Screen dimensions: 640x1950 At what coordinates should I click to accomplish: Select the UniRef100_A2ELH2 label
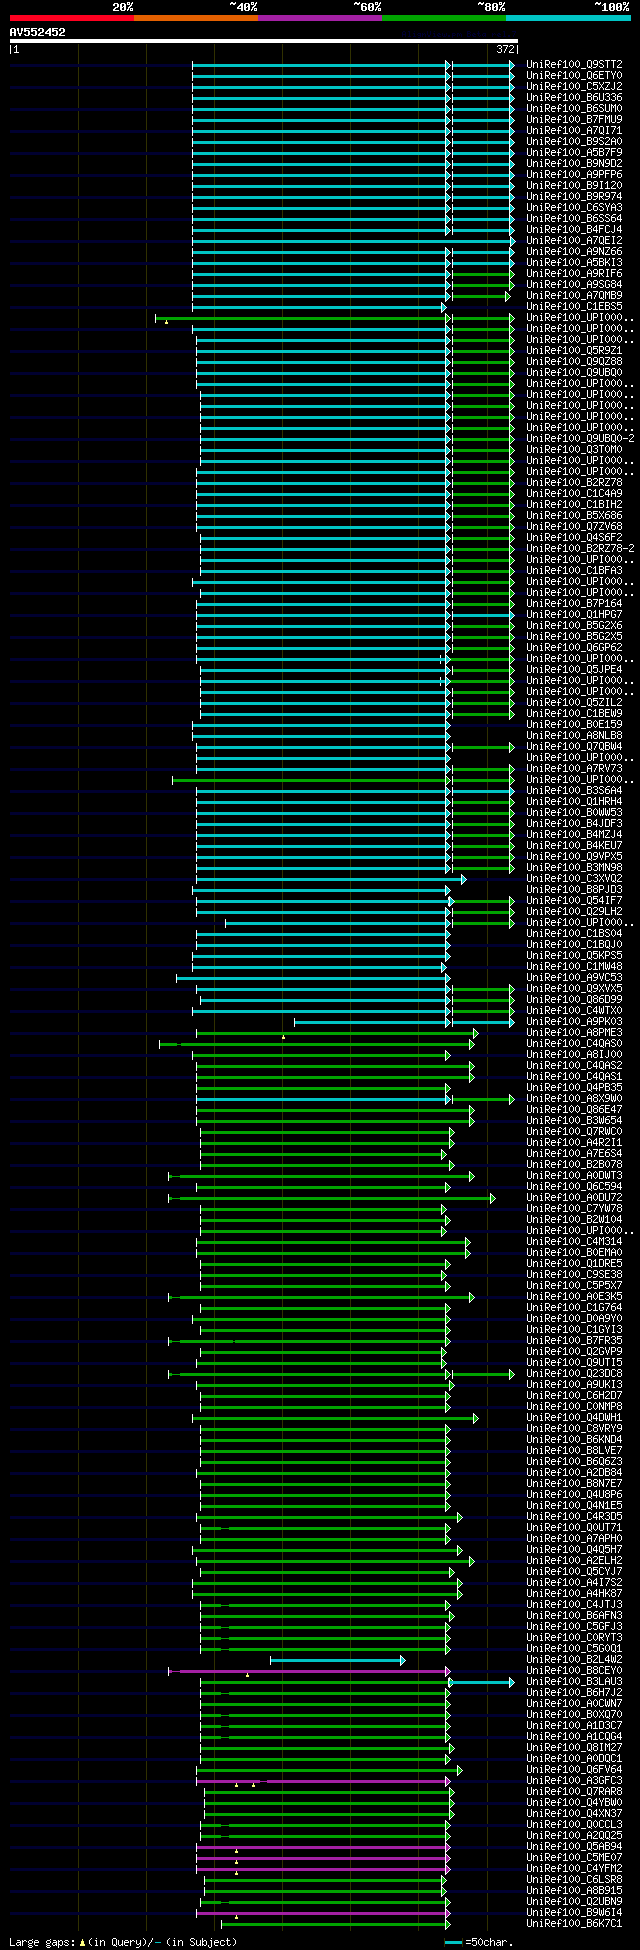[x=574, y=1560]
